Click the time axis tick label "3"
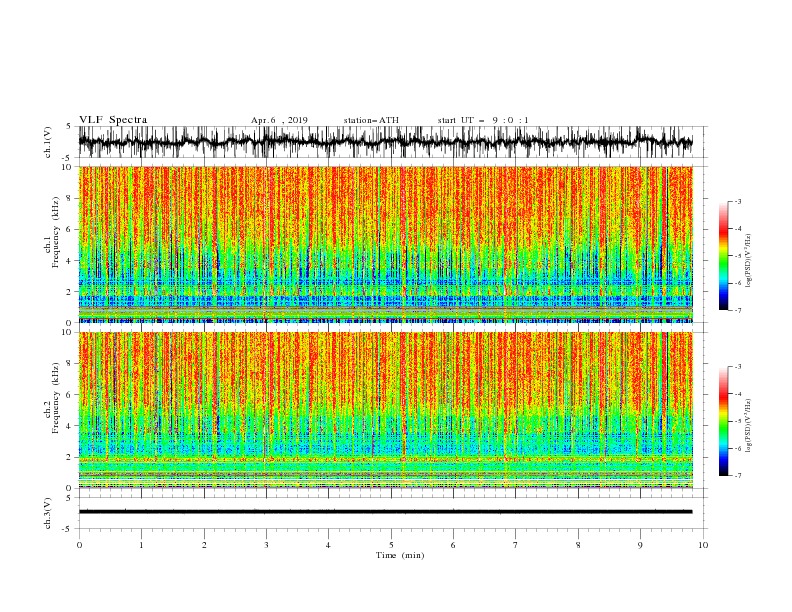The image size is (792, 612). pyautogui.click(x=267, y=545)
